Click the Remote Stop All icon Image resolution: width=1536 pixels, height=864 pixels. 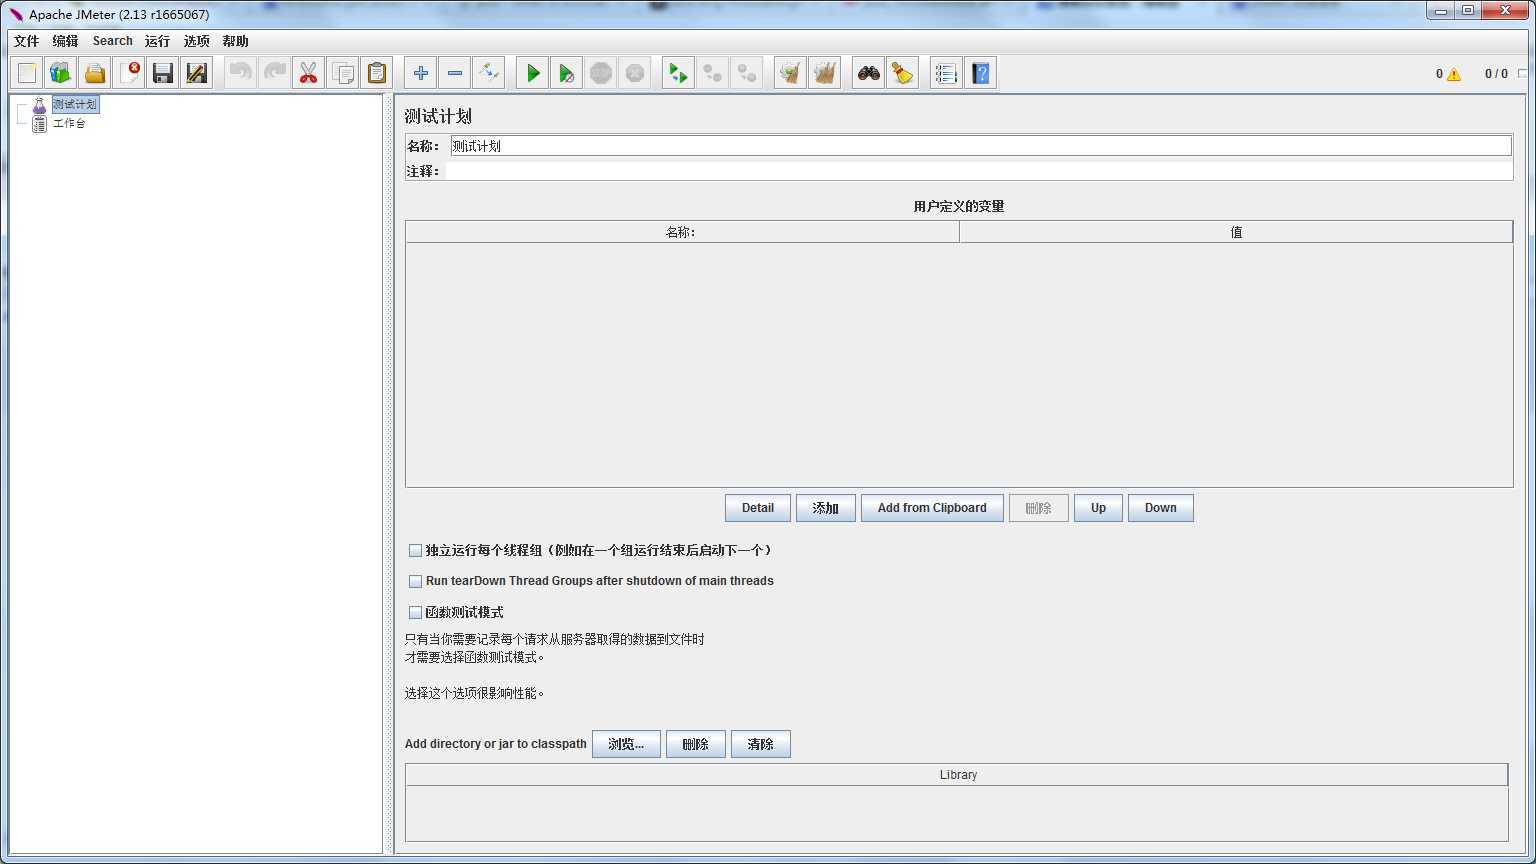[x=713, y=73]
